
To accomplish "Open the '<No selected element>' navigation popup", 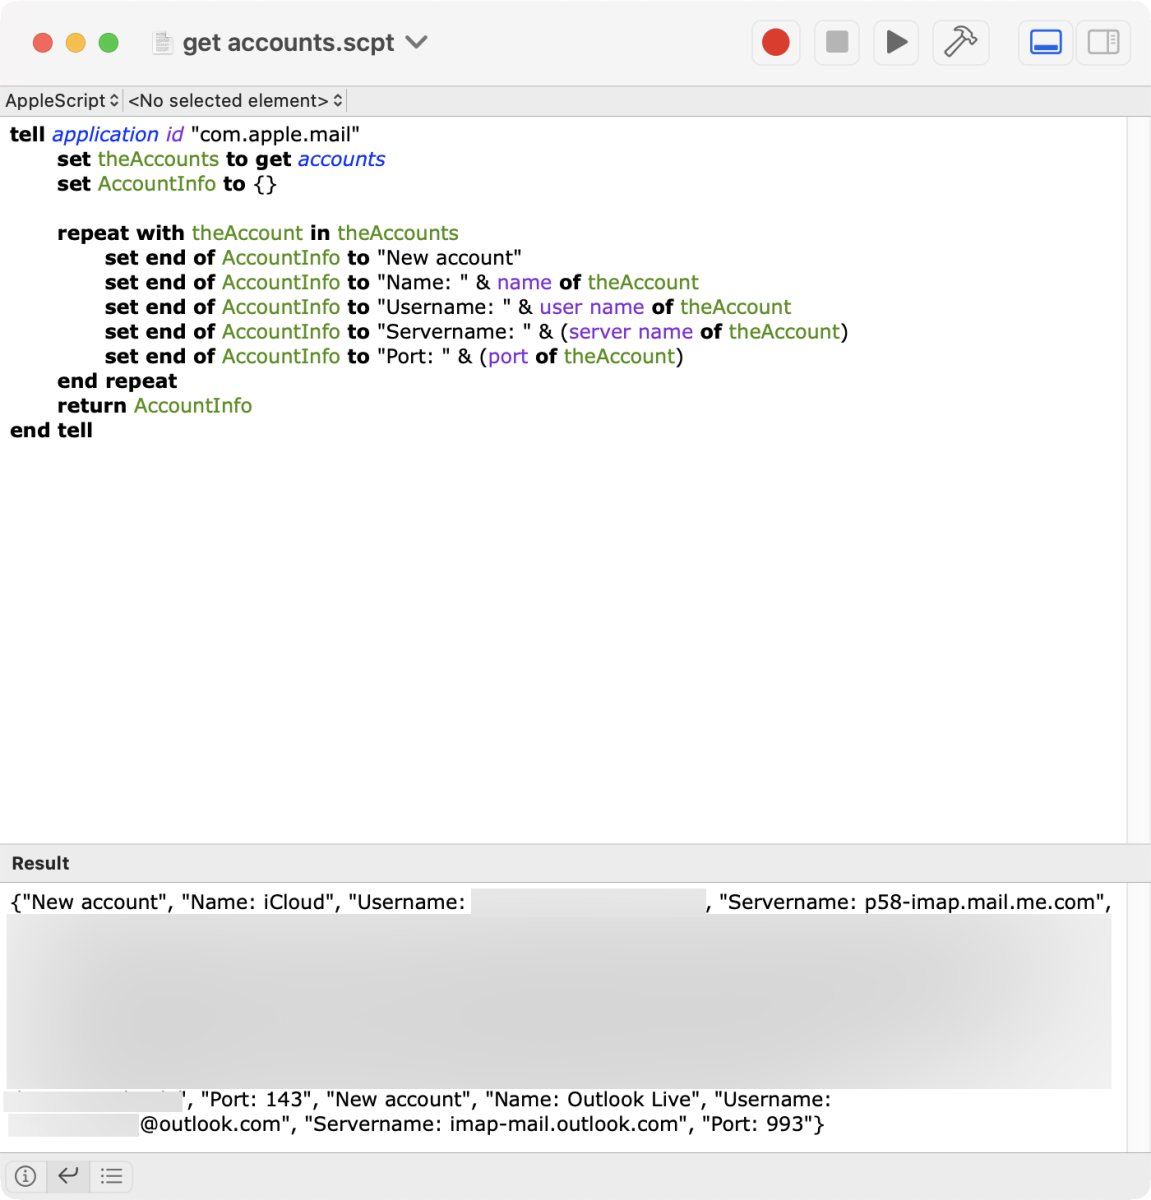I will click(x=233, y=100).
